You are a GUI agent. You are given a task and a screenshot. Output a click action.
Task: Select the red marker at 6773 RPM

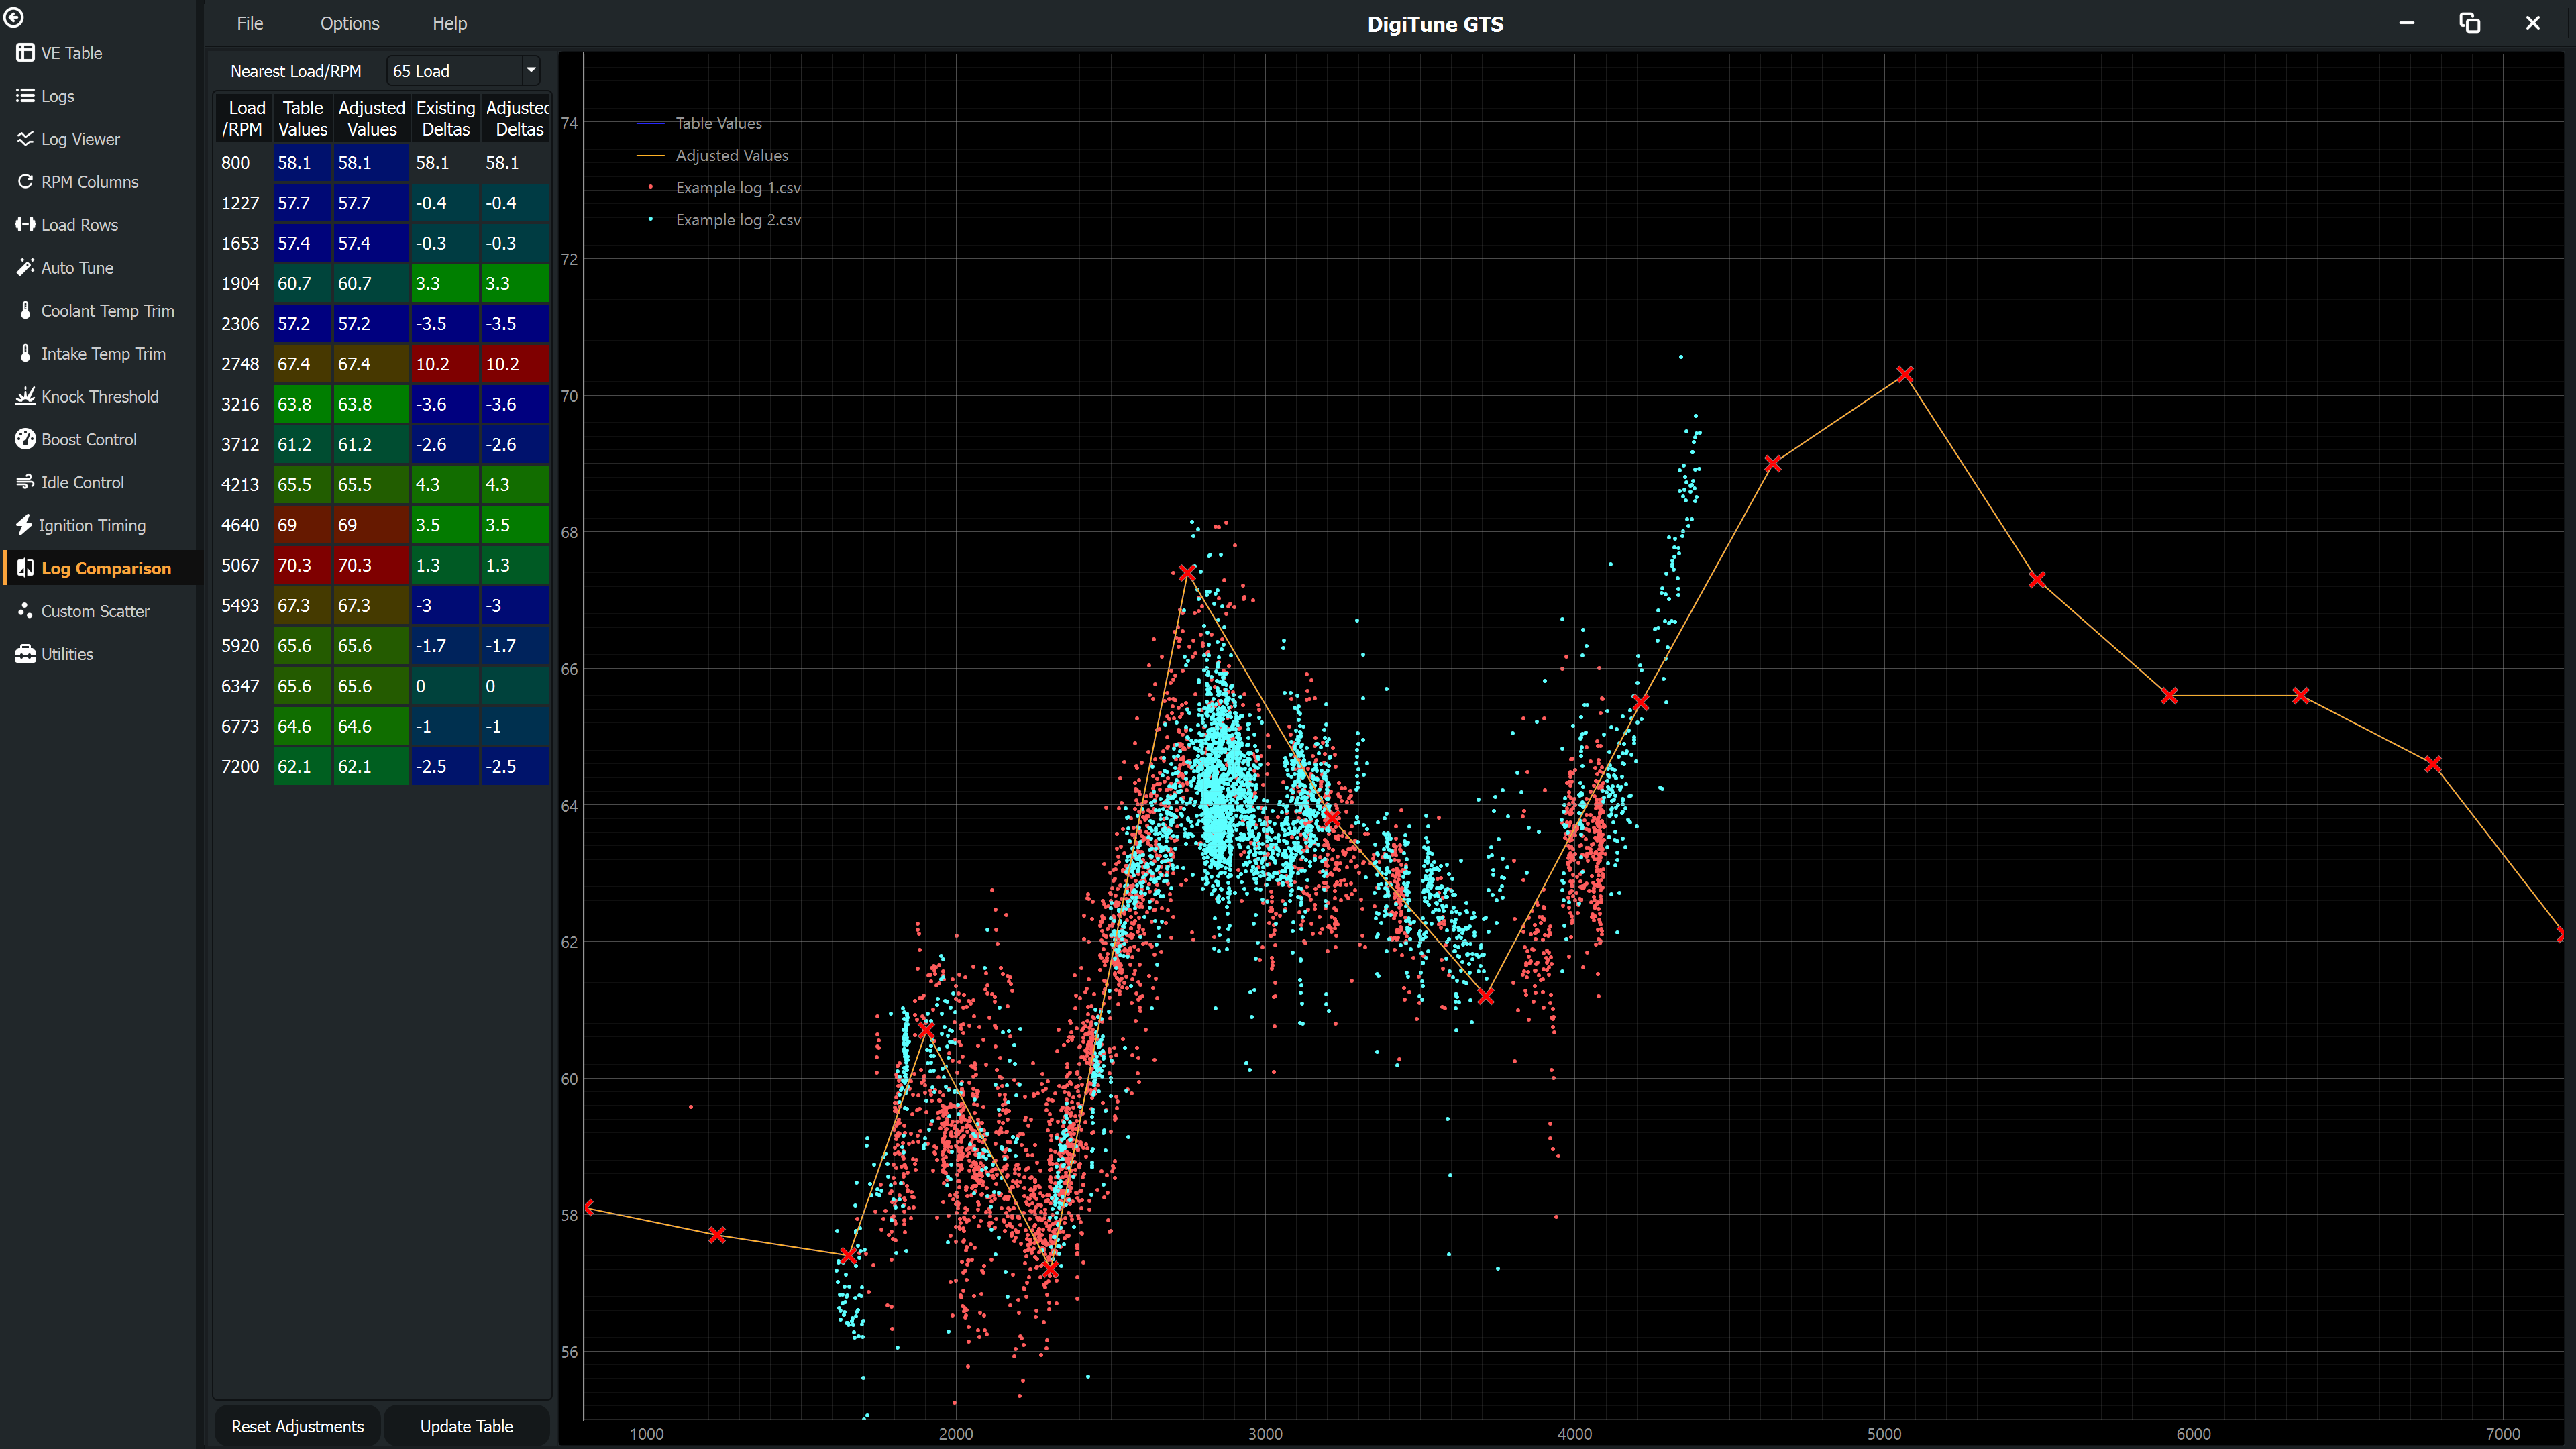2433,764
